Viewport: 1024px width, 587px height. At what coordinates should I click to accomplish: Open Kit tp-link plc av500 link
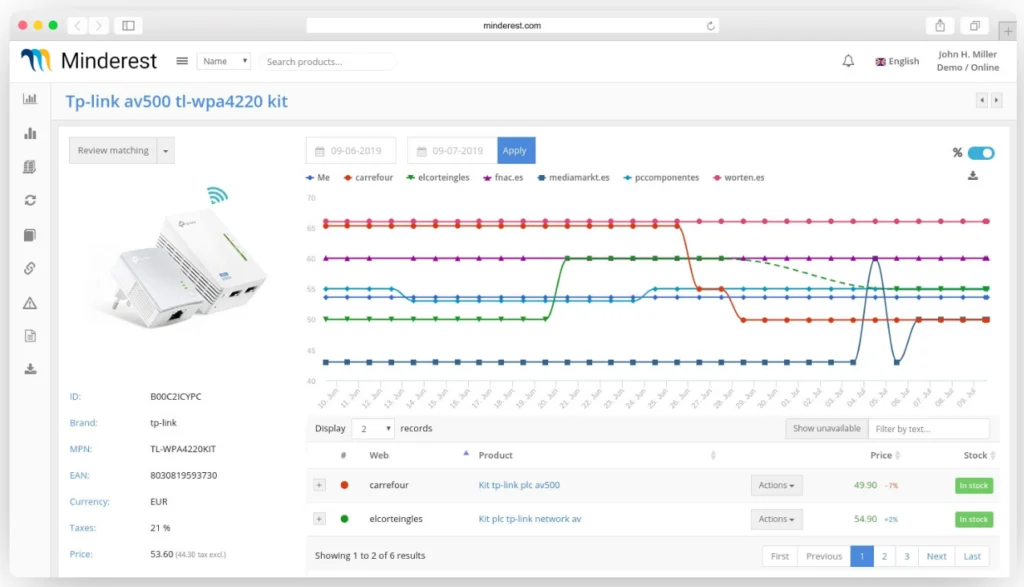click(x=519, y=485)
